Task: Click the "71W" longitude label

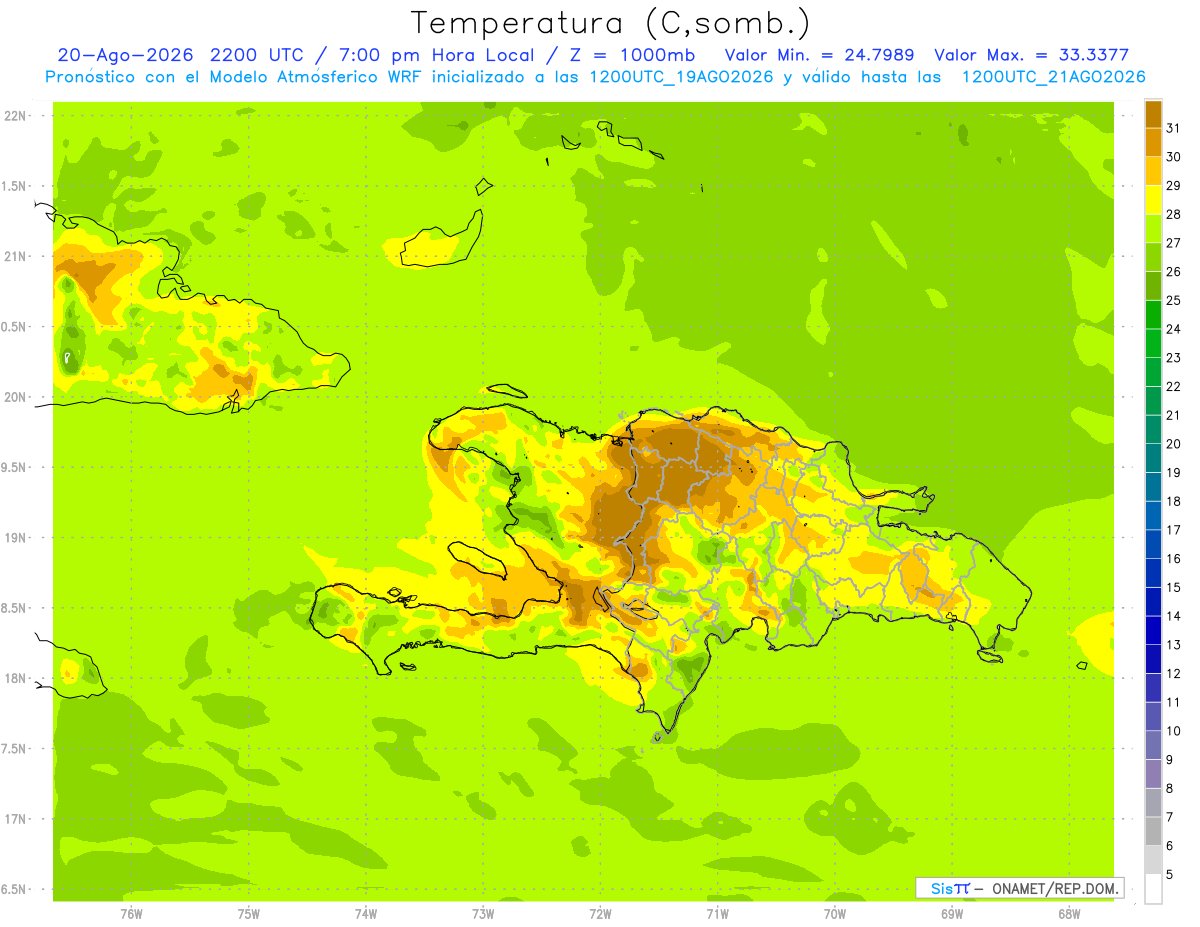Action: [717, 914]
